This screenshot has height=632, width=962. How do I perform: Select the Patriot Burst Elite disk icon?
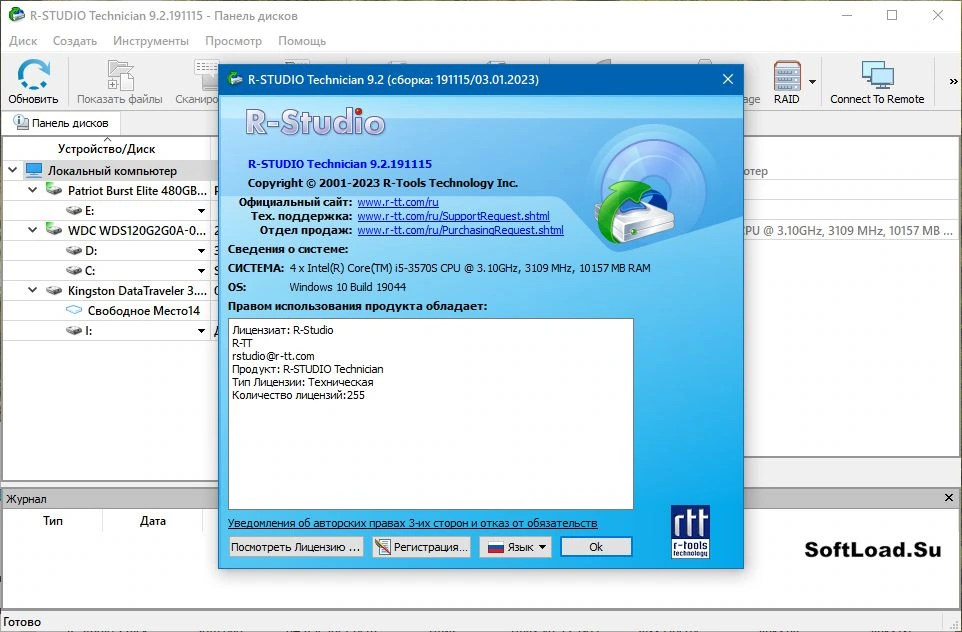click(x=54, y=190)
